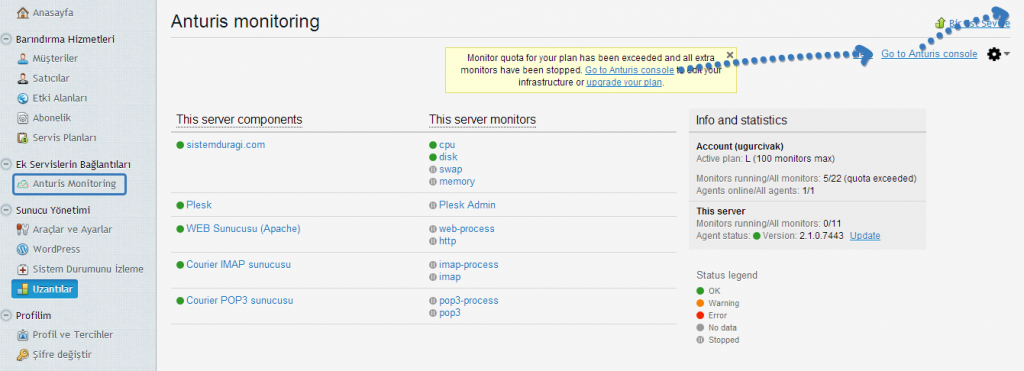1024x371 pixels.
Task: Open the imap monitor link
Action: tap(449, 277)
